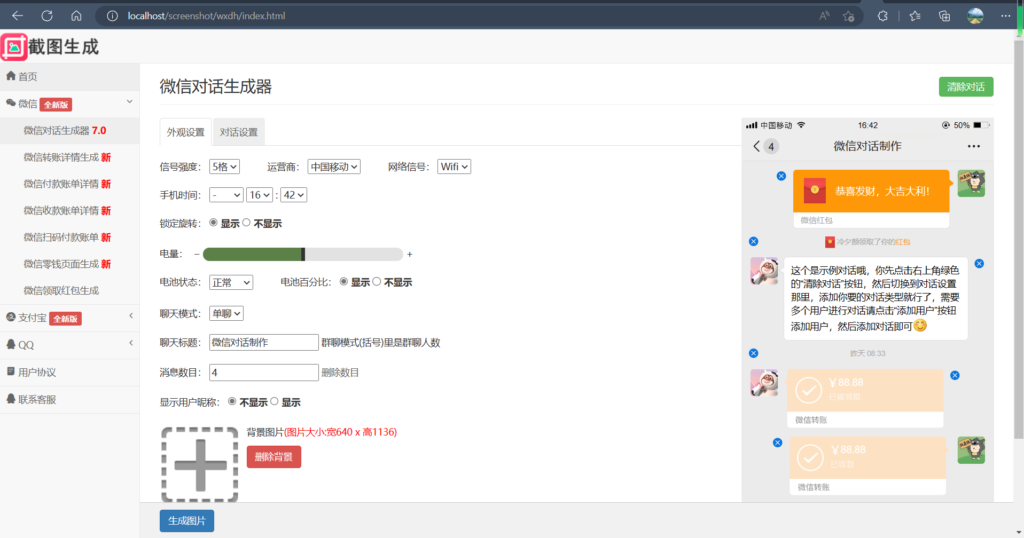Select 锁定旋转 不显示 radio
This screenshot has width=1024, height=538.
(246, 223)
